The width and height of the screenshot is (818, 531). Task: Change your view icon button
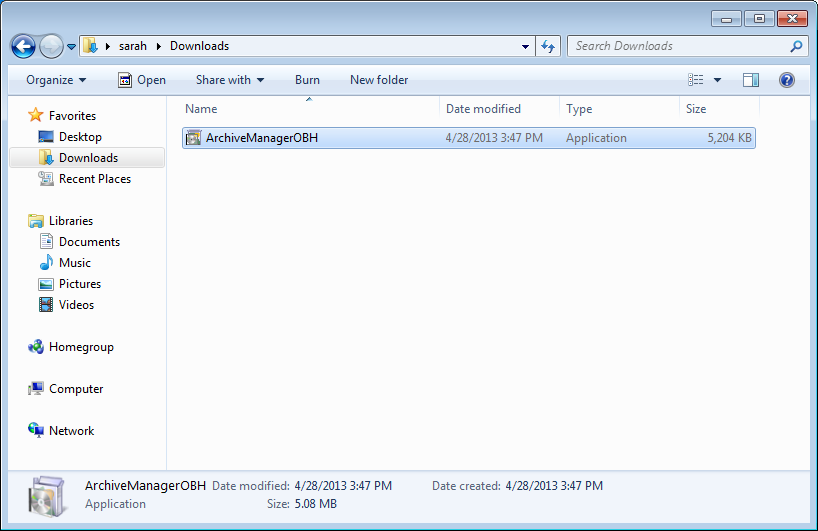695,80
